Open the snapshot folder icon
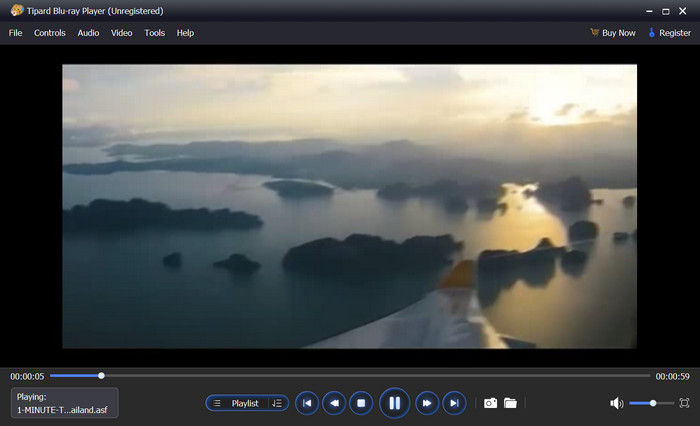The width and height of the screenshot is (700, 426). pyautogui.click(x=510, y=403)
